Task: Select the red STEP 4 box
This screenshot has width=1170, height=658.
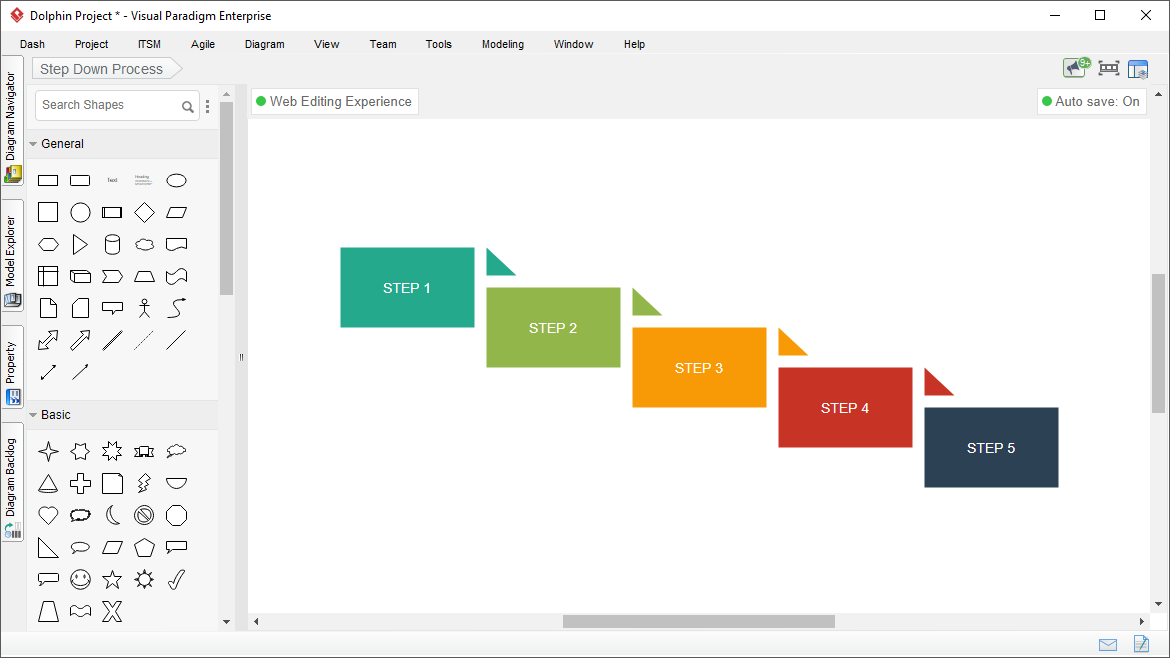Action: (x=845, y=407)
